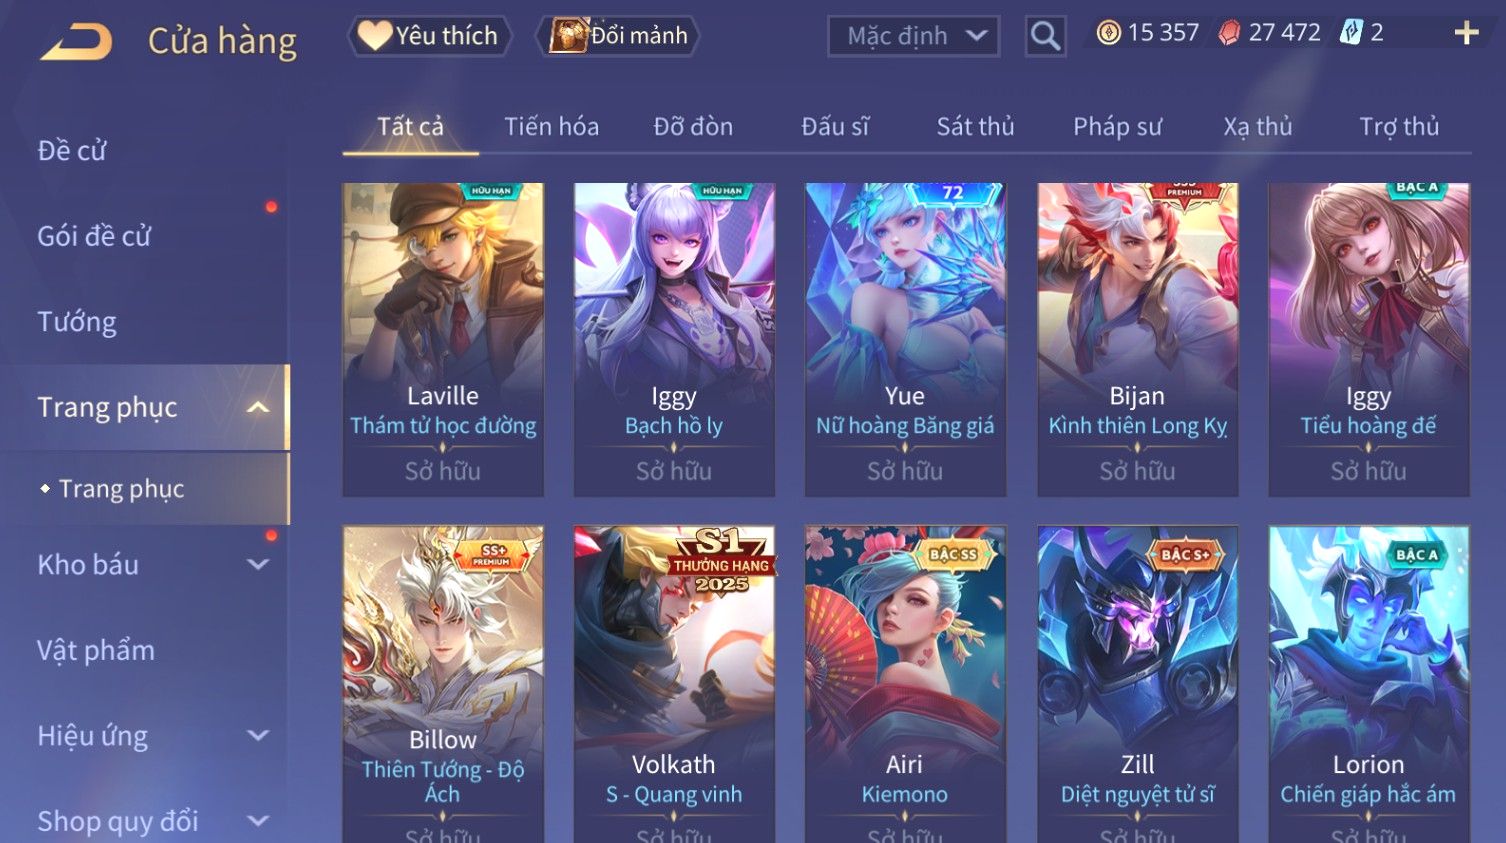Switch to the Sát thủ tab

[975, 127]
